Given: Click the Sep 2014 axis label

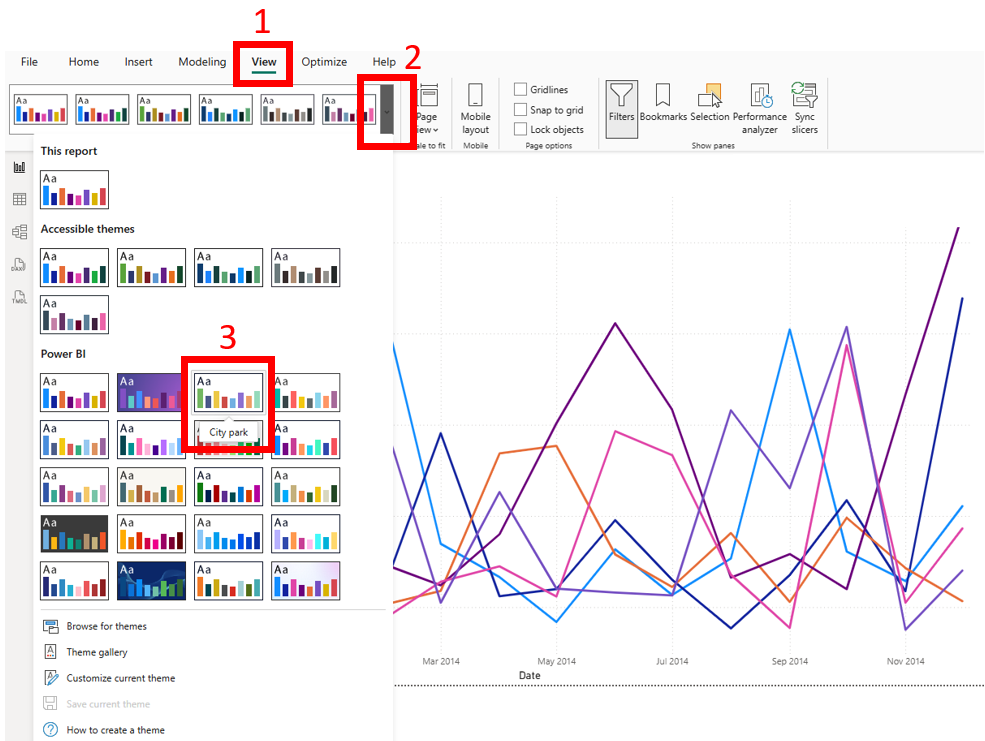Looking at the screenshot, I should 790,661.
